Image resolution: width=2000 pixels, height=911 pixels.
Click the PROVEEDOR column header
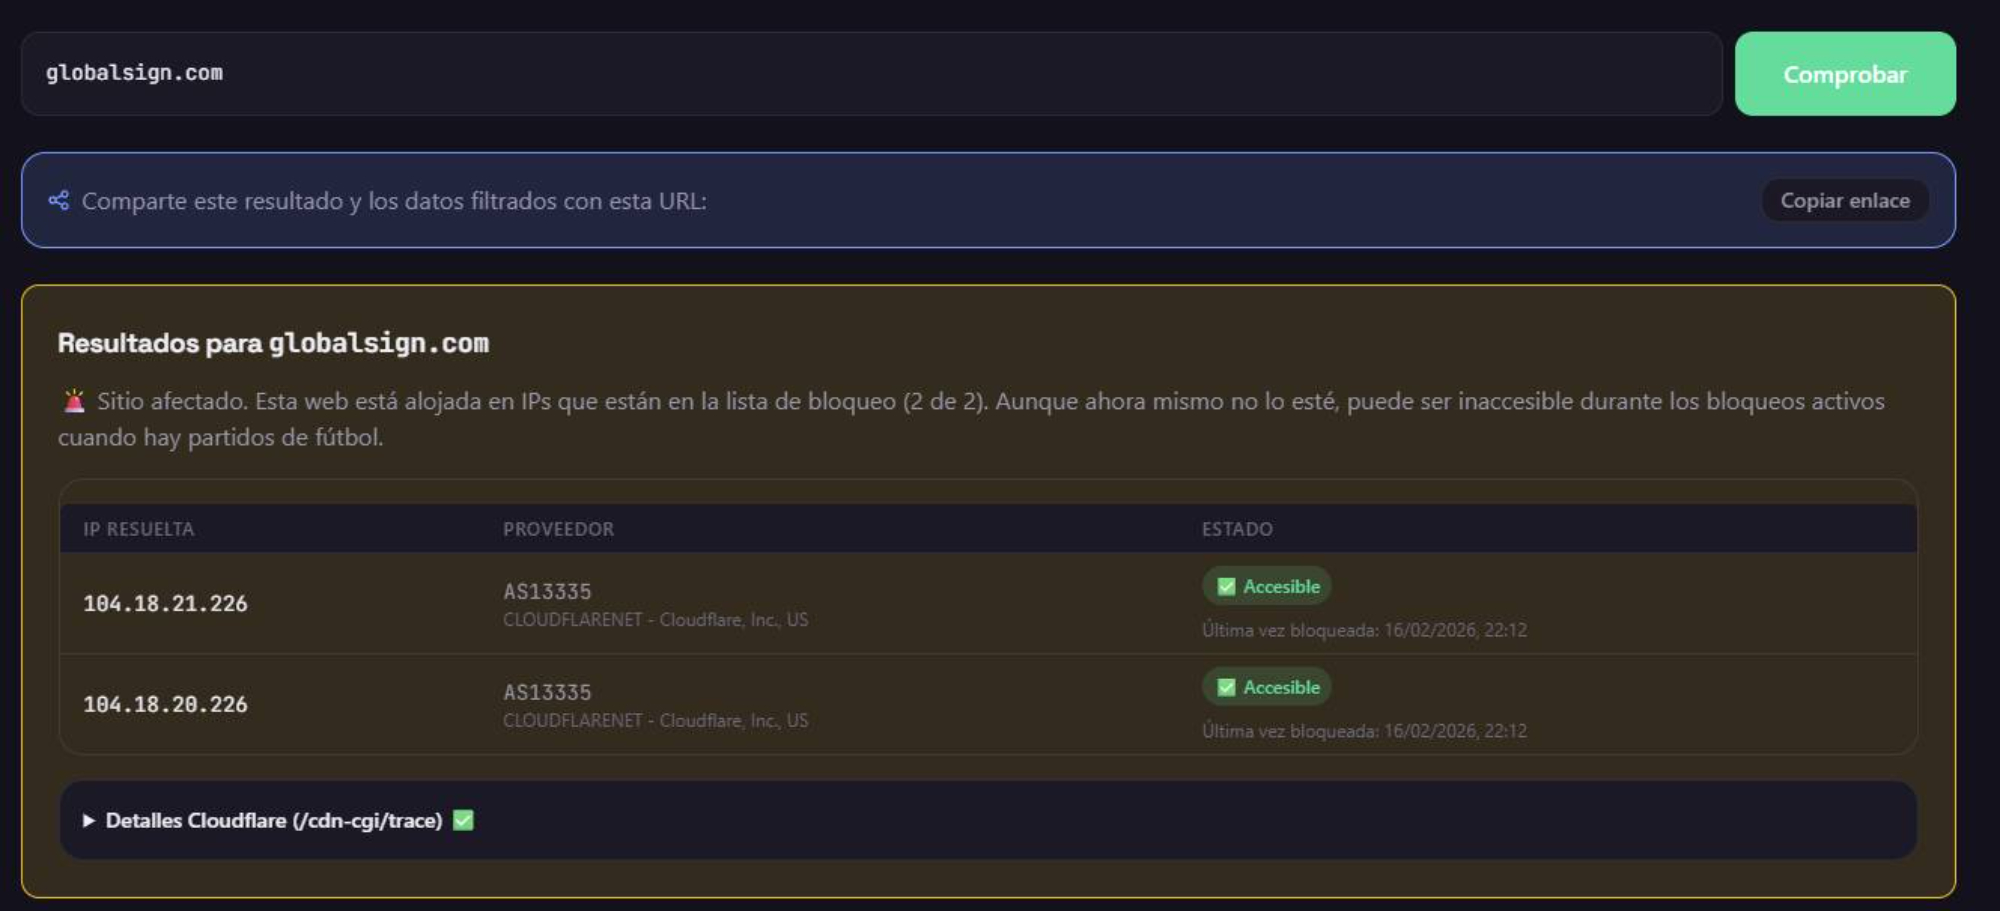(558, 529)
